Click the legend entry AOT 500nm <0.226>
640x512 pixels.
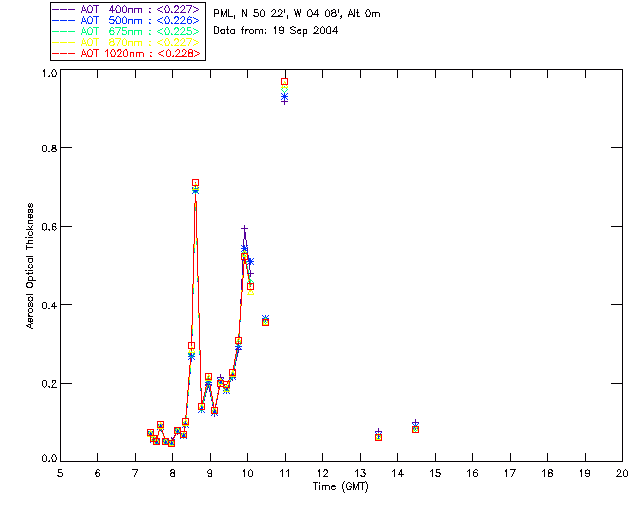click(x=128, y=20)
